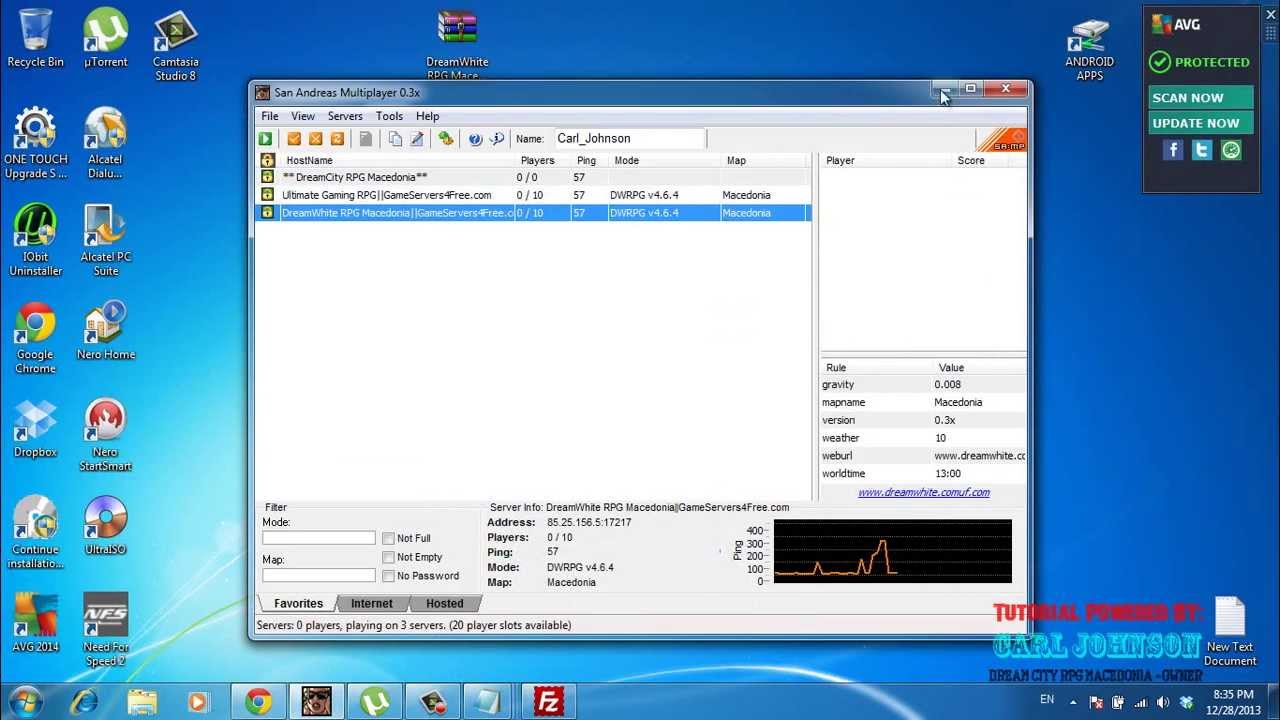Click the Name field containing Carl_Johnson
Screen dimensions: 1280x720
(629, 139)
